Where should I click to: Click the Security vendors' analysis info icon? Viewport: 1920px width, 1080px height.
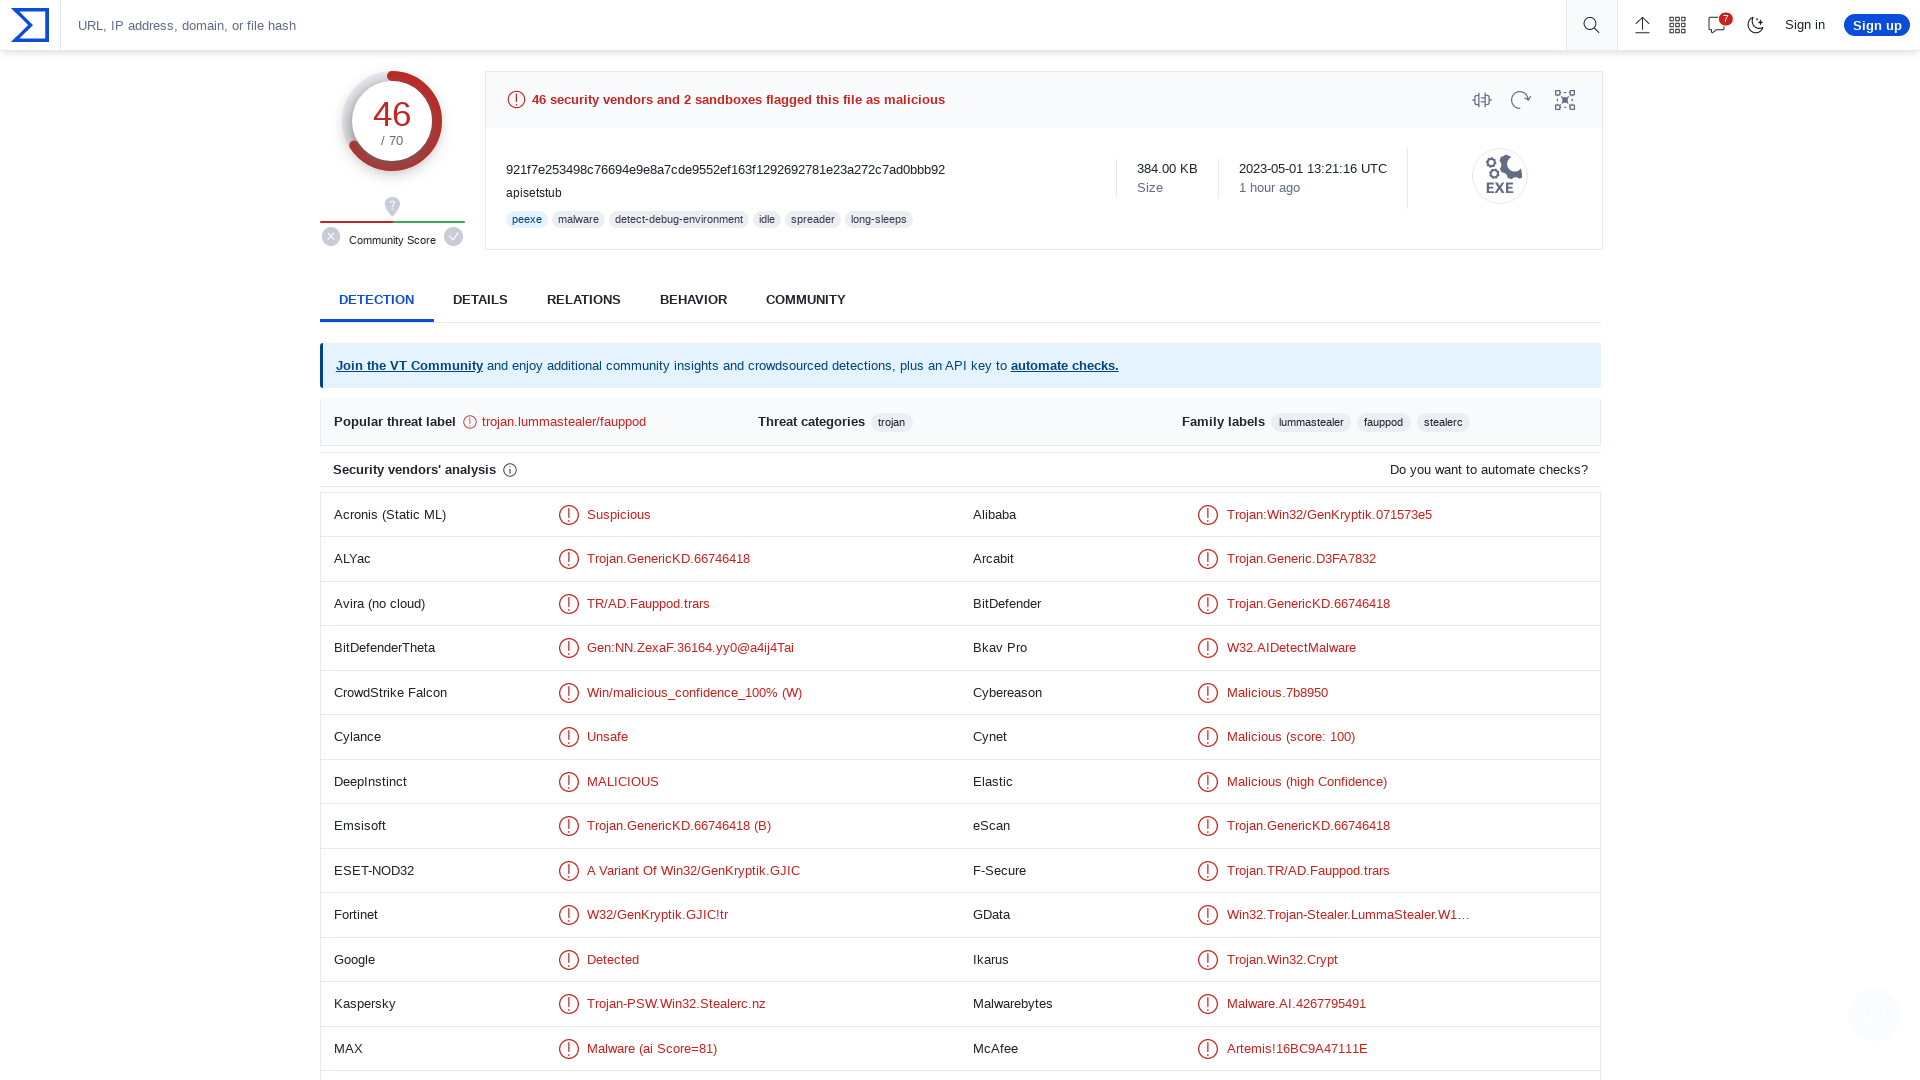click(x=510, y=470)
